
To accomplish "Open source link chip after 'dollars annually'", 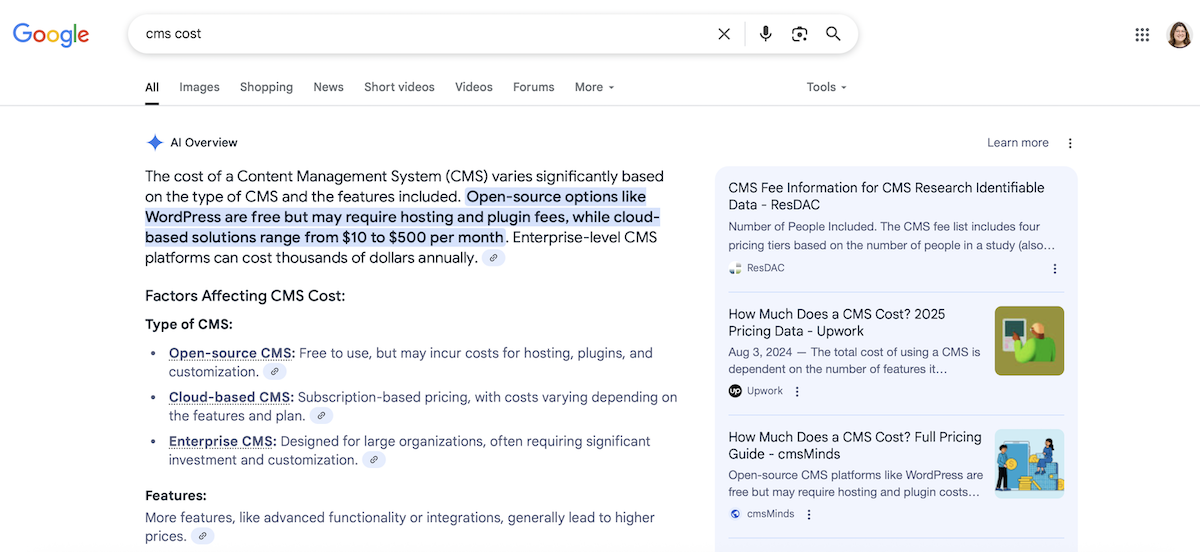I will click(493, 258).
